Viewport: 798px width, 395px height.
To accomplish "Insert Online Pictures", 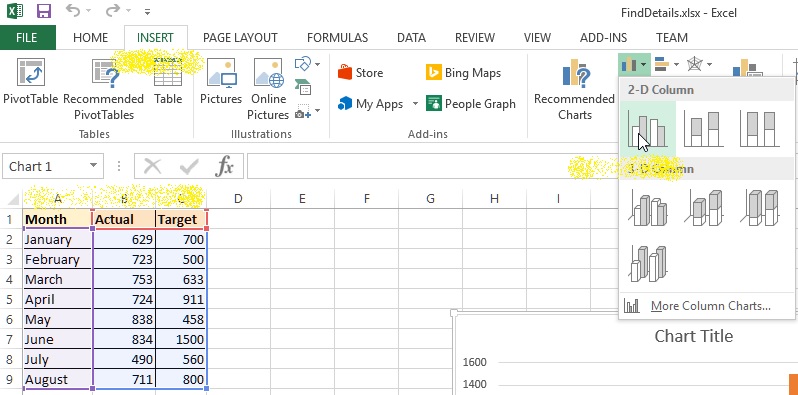I will coord(268,89).
